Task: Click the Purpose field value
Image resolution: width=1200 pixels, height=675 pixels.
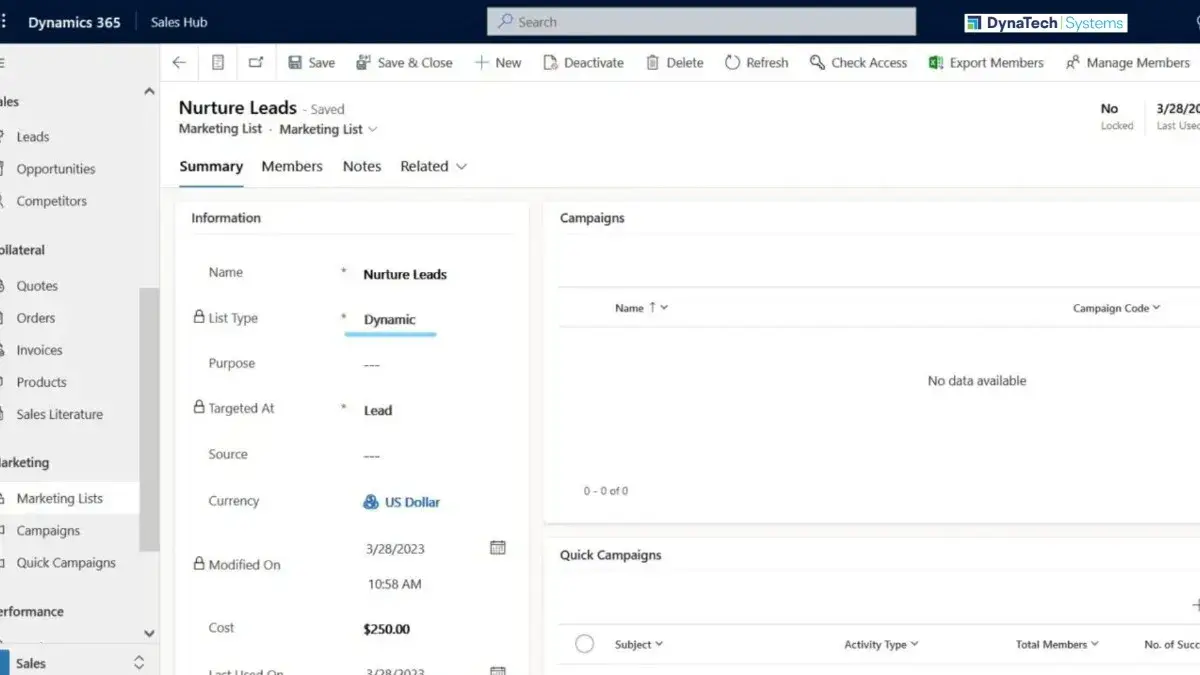Action: pos(372,365)
